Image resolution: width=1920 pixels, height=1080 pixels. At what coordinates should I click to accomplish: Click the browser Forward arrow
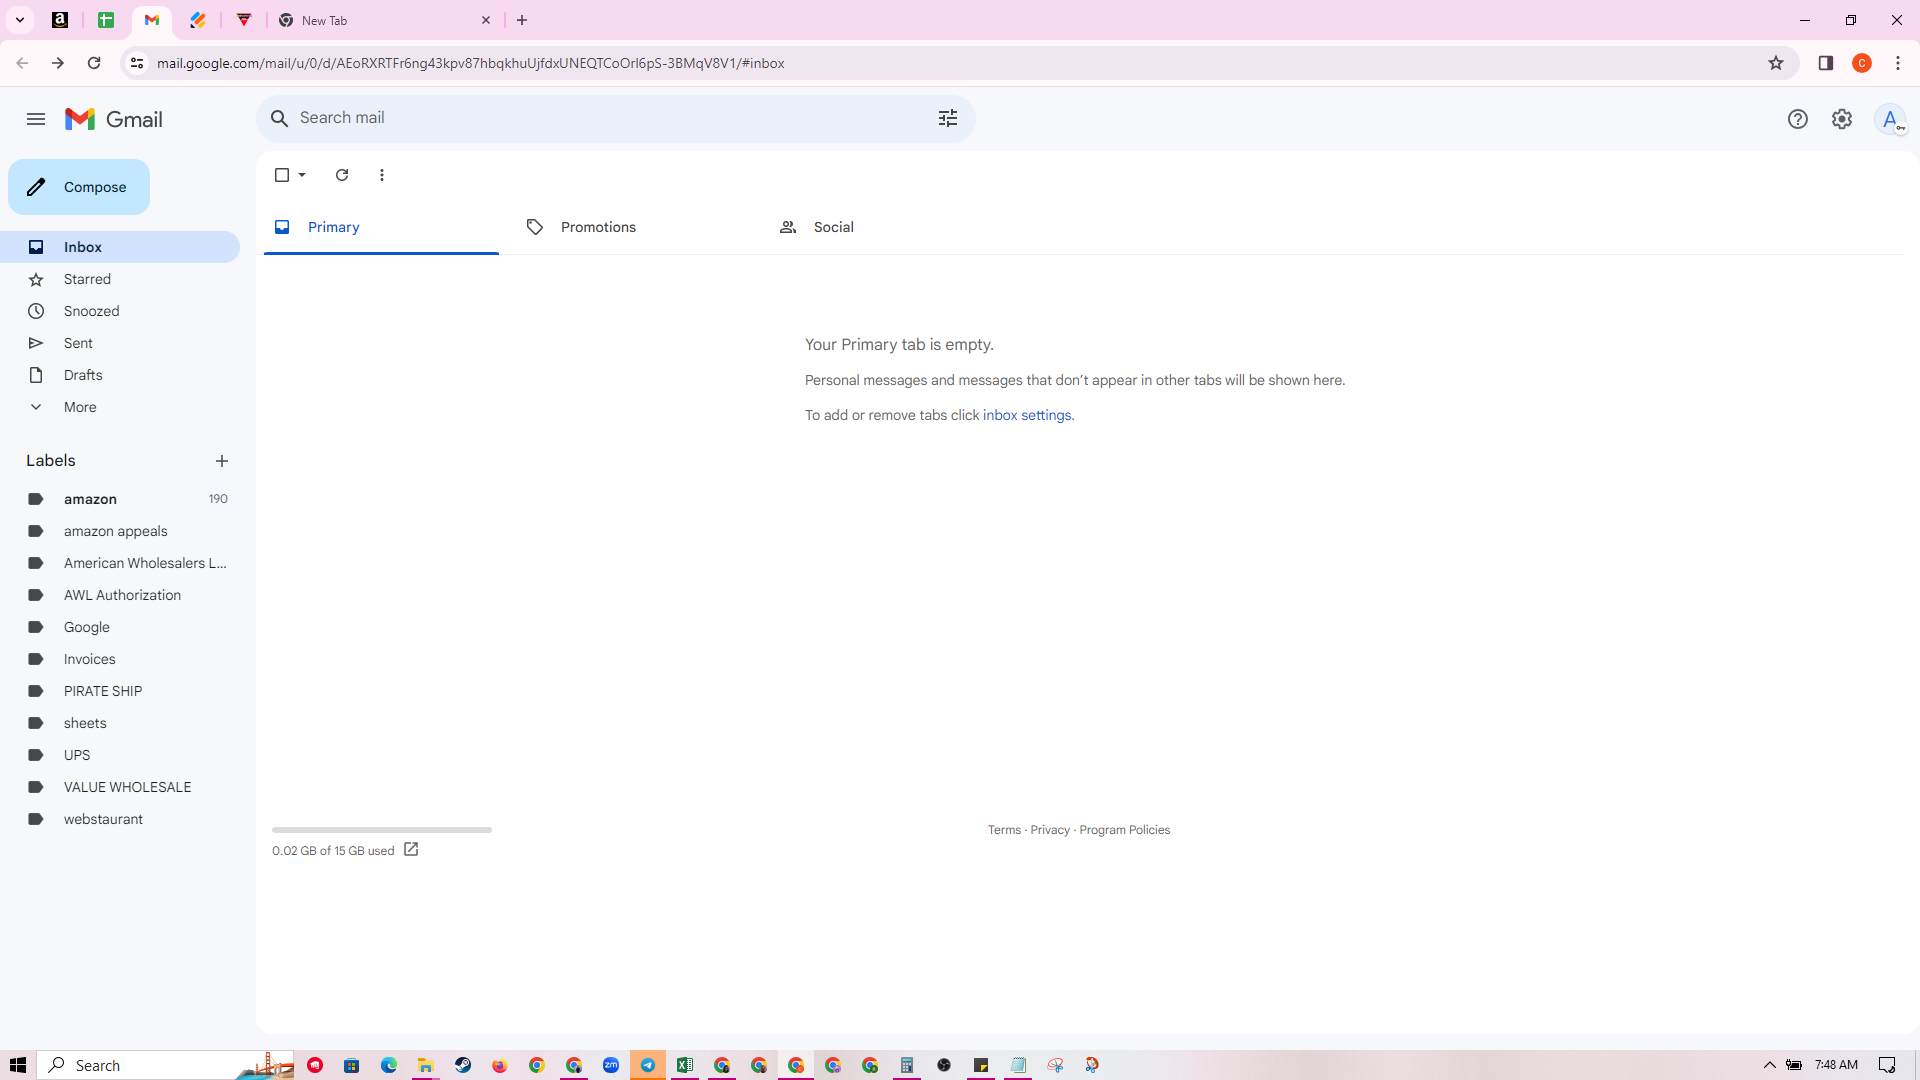click(58, 63)
